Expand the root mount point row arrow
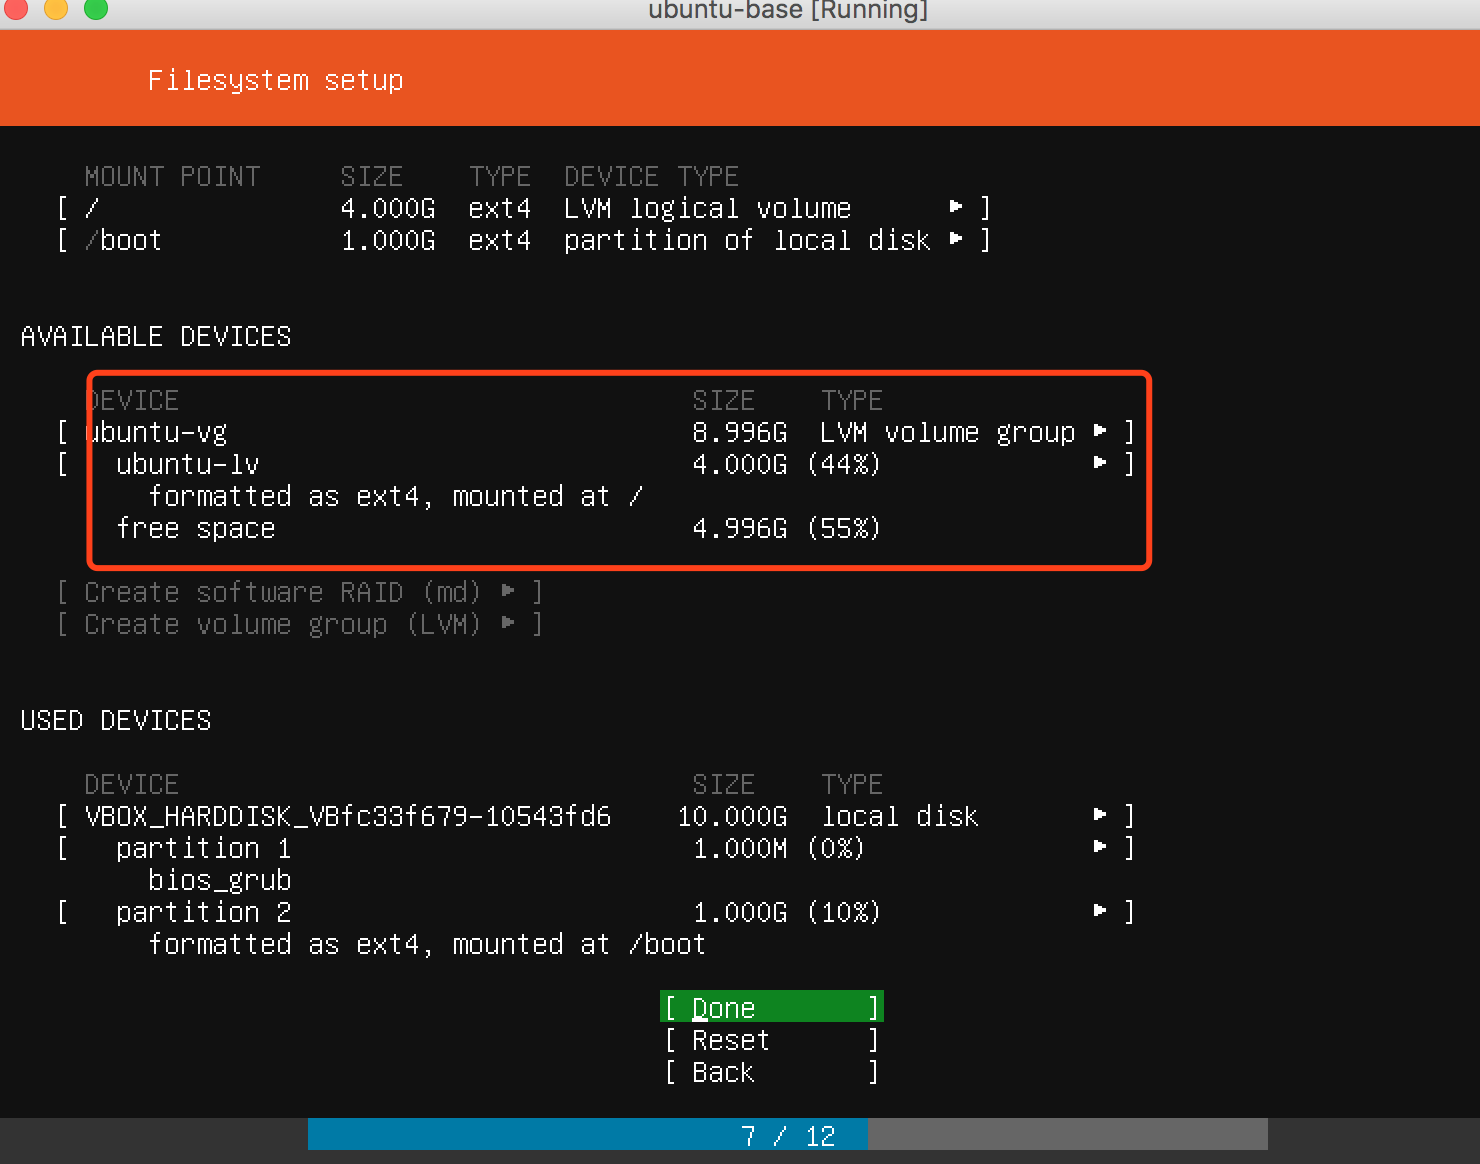Image resolution: width=1480 pixels, height=1164 pixels. click(956, 207)
